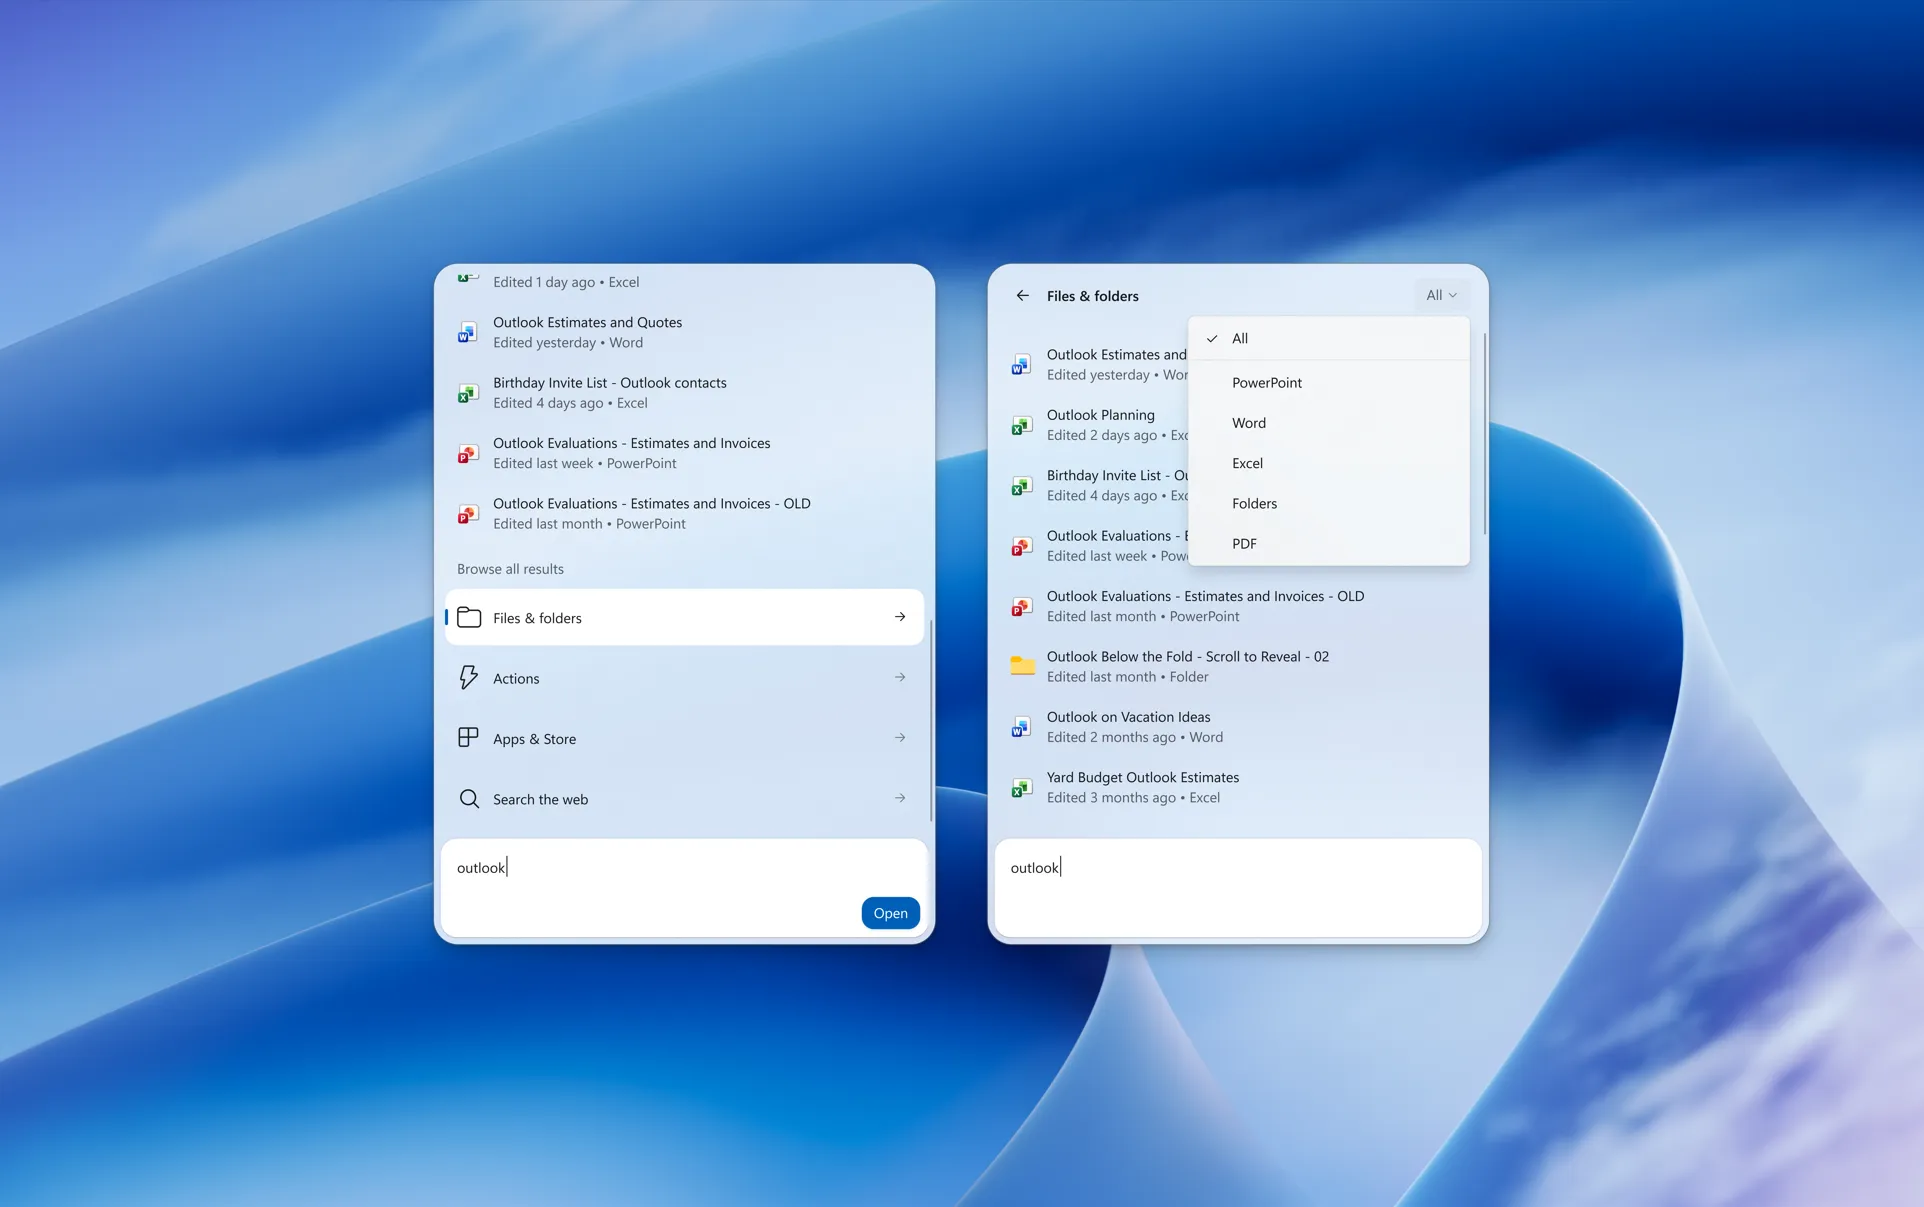The height and width of the screenshot is (1207, 1924).
Task: Click Word icon of Outlook Estimates in right panel
Action: click(1021, 365)
